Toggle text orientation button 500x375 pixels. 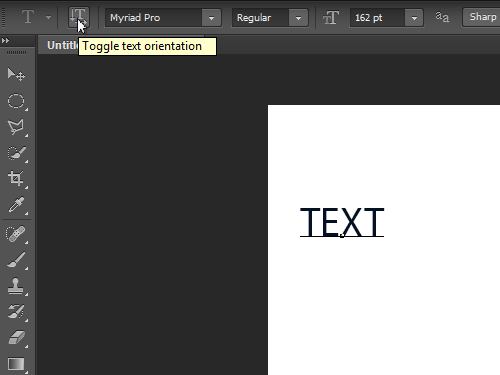point(79,17)
